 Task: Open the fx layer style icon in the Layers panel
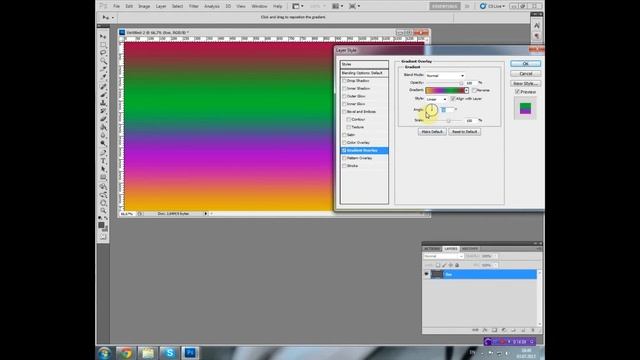(485, 330)
